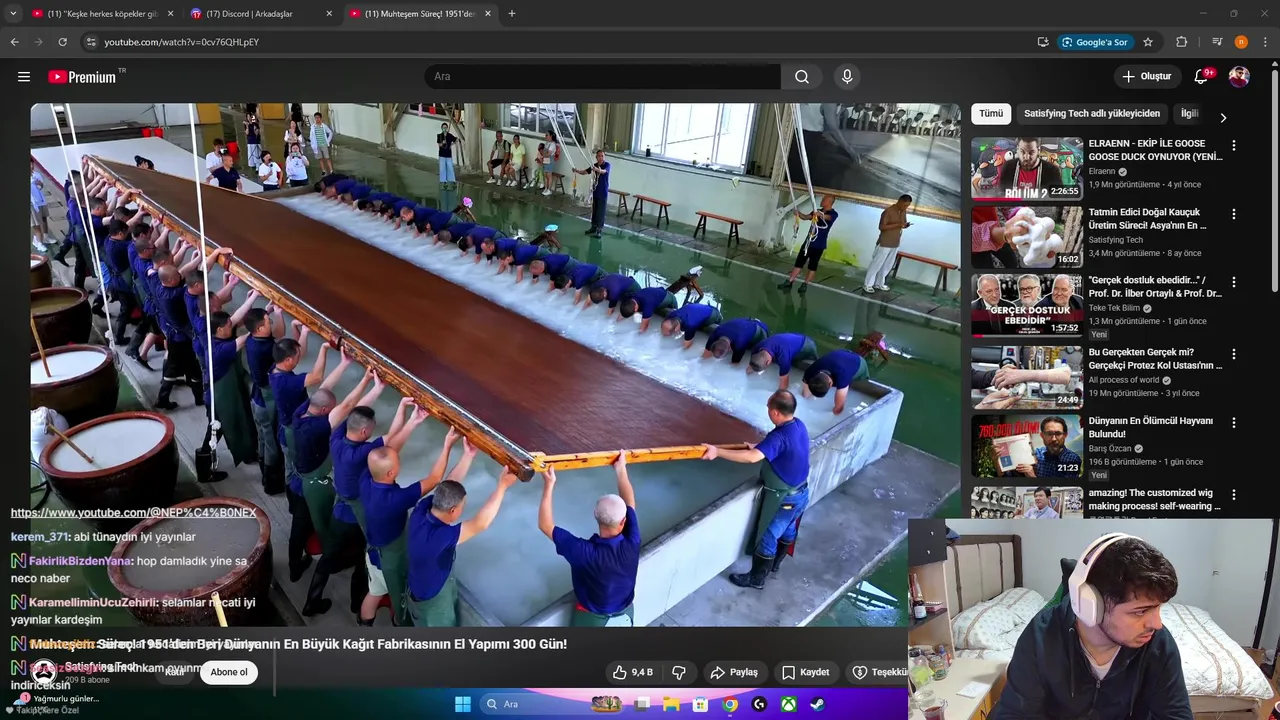Bookmark this page with the star icon

tap(1148, 42)
